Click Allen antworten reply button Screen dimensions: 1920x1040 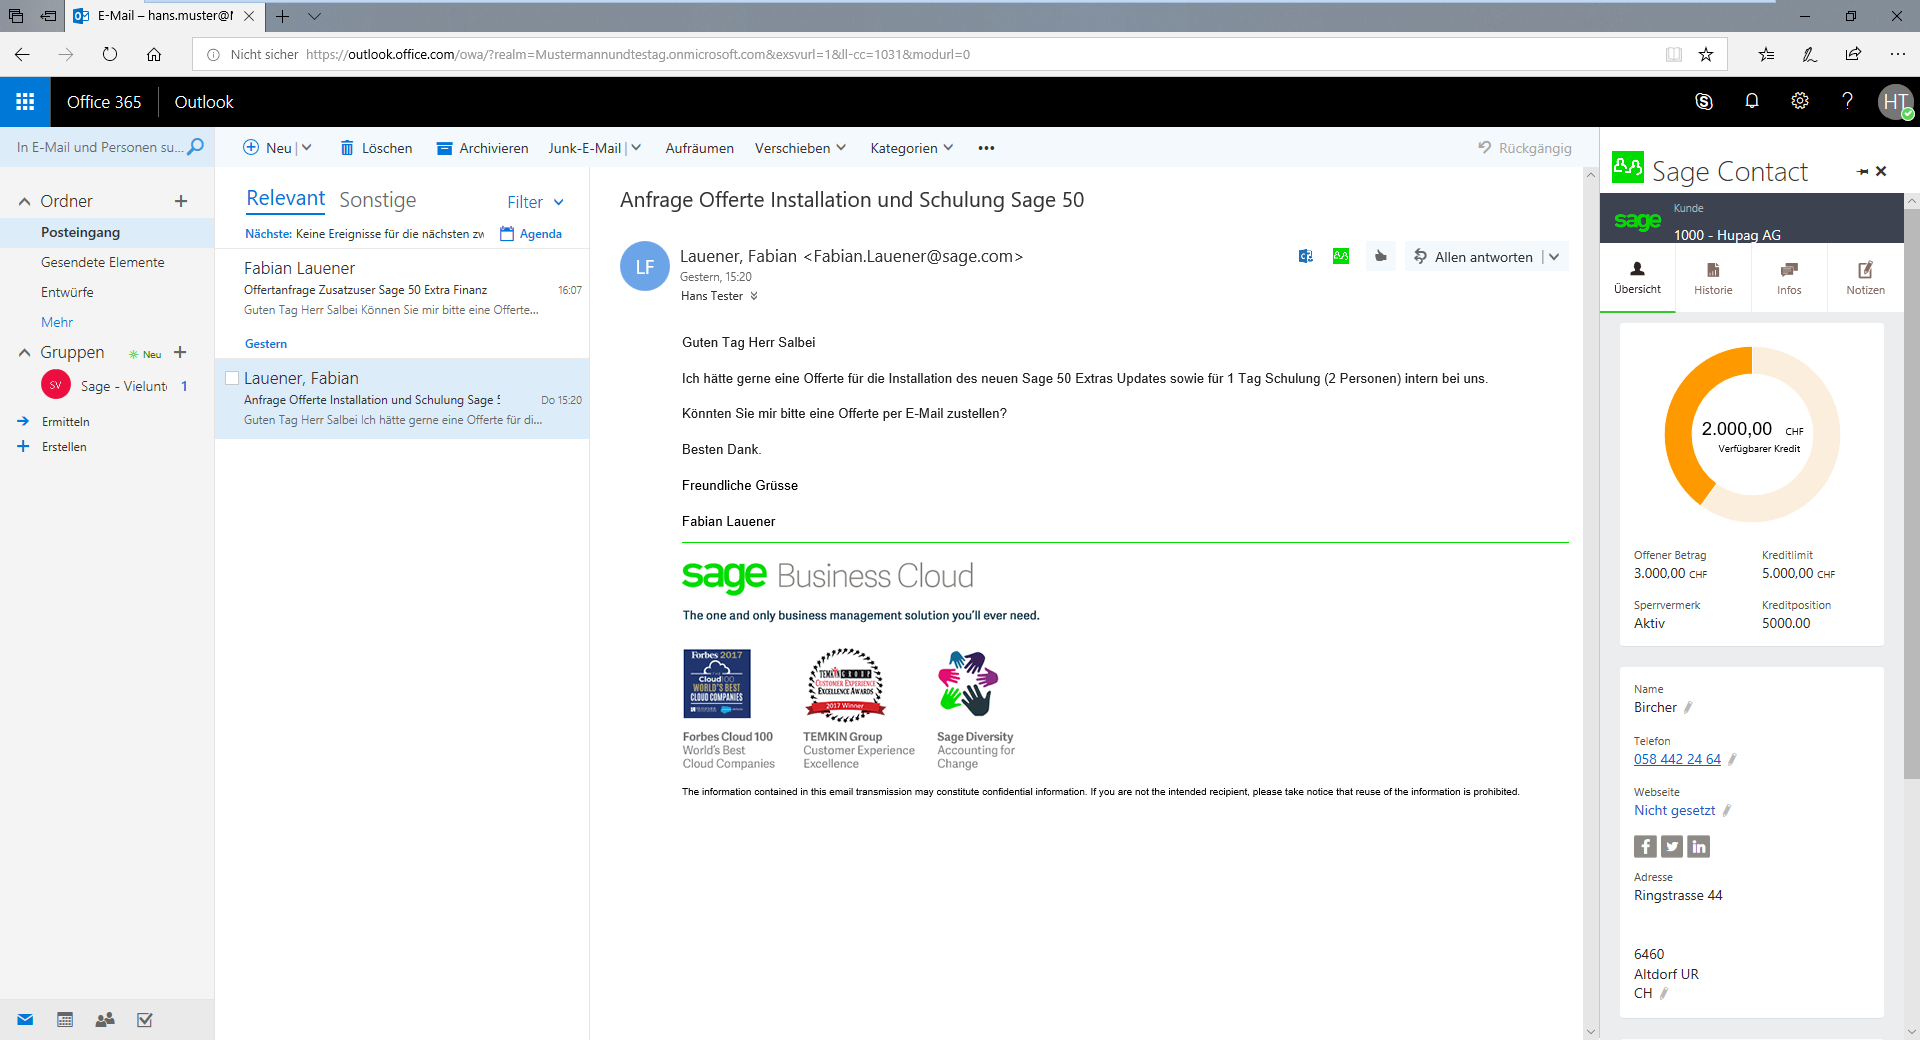pyautogui.click(x=1473, y=257)
